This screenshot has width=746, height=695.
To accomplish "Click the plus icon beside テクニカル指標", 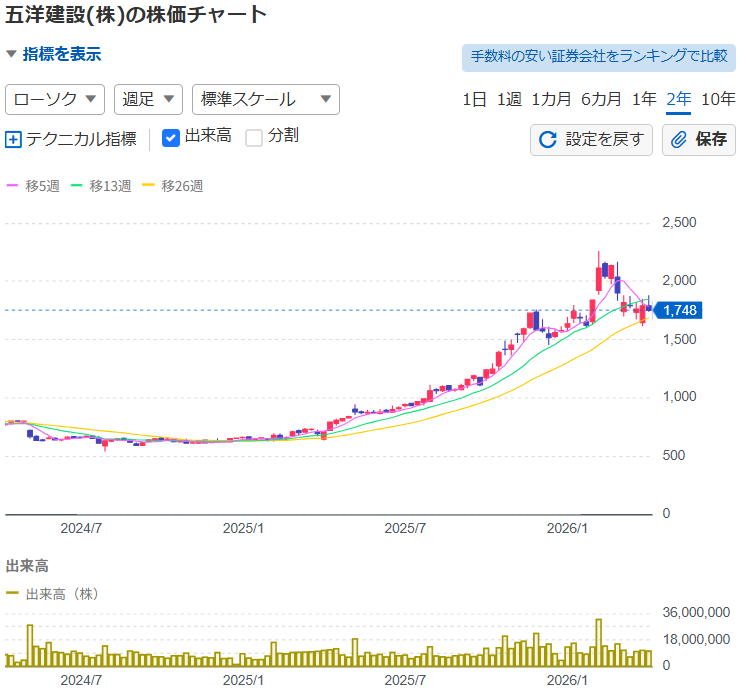I will (x=13, y=139).
